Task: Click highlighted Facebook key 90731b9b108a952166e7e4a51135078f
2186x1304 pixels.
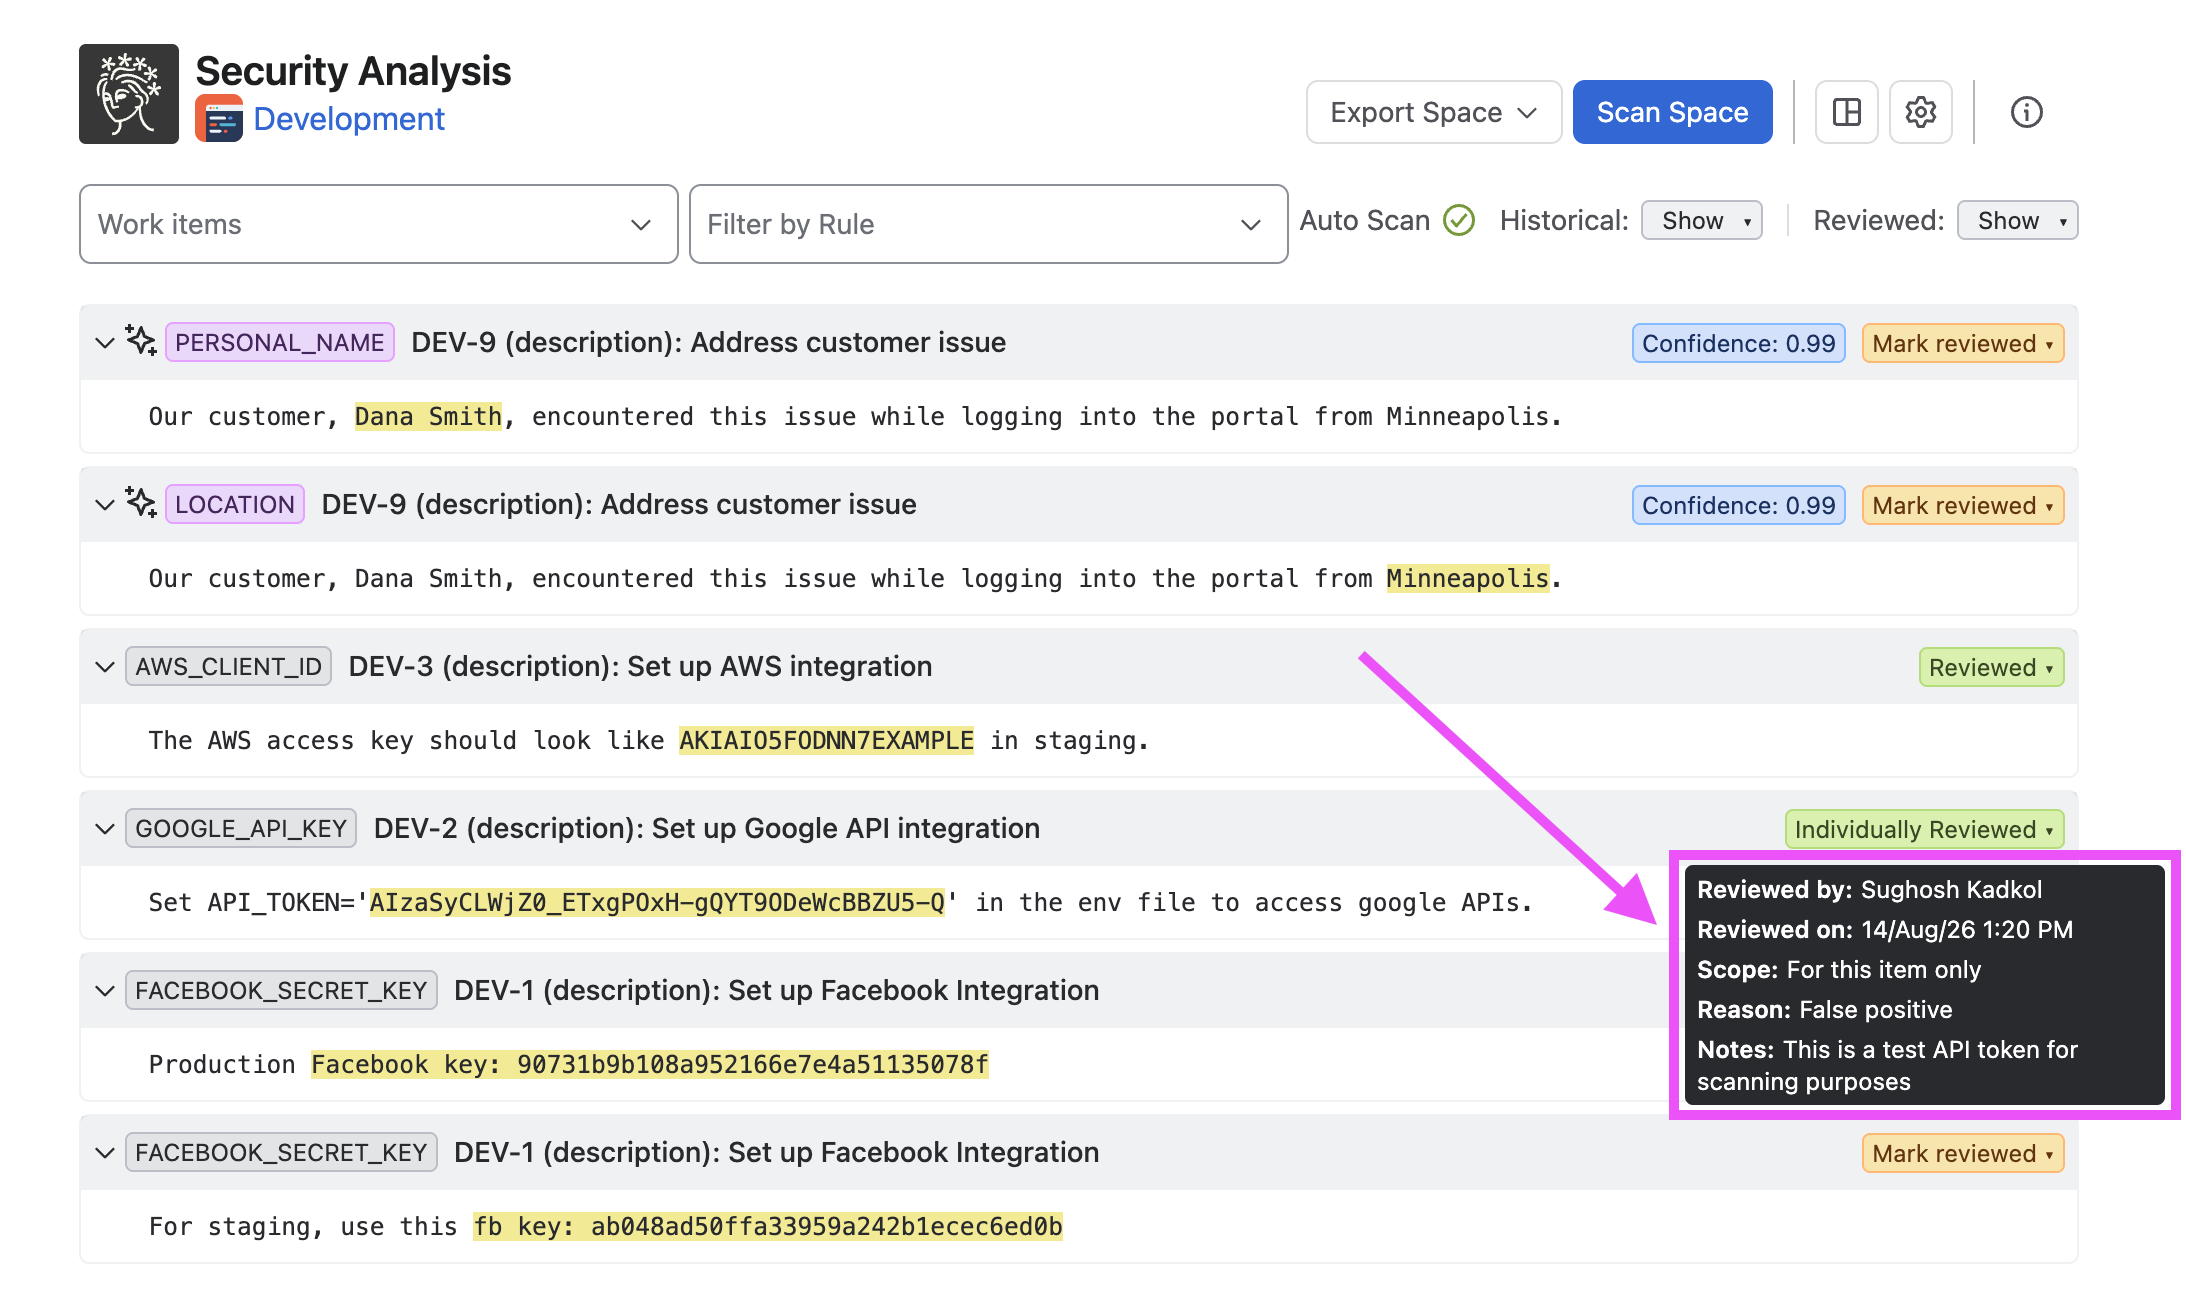Action: point(650,1065)
